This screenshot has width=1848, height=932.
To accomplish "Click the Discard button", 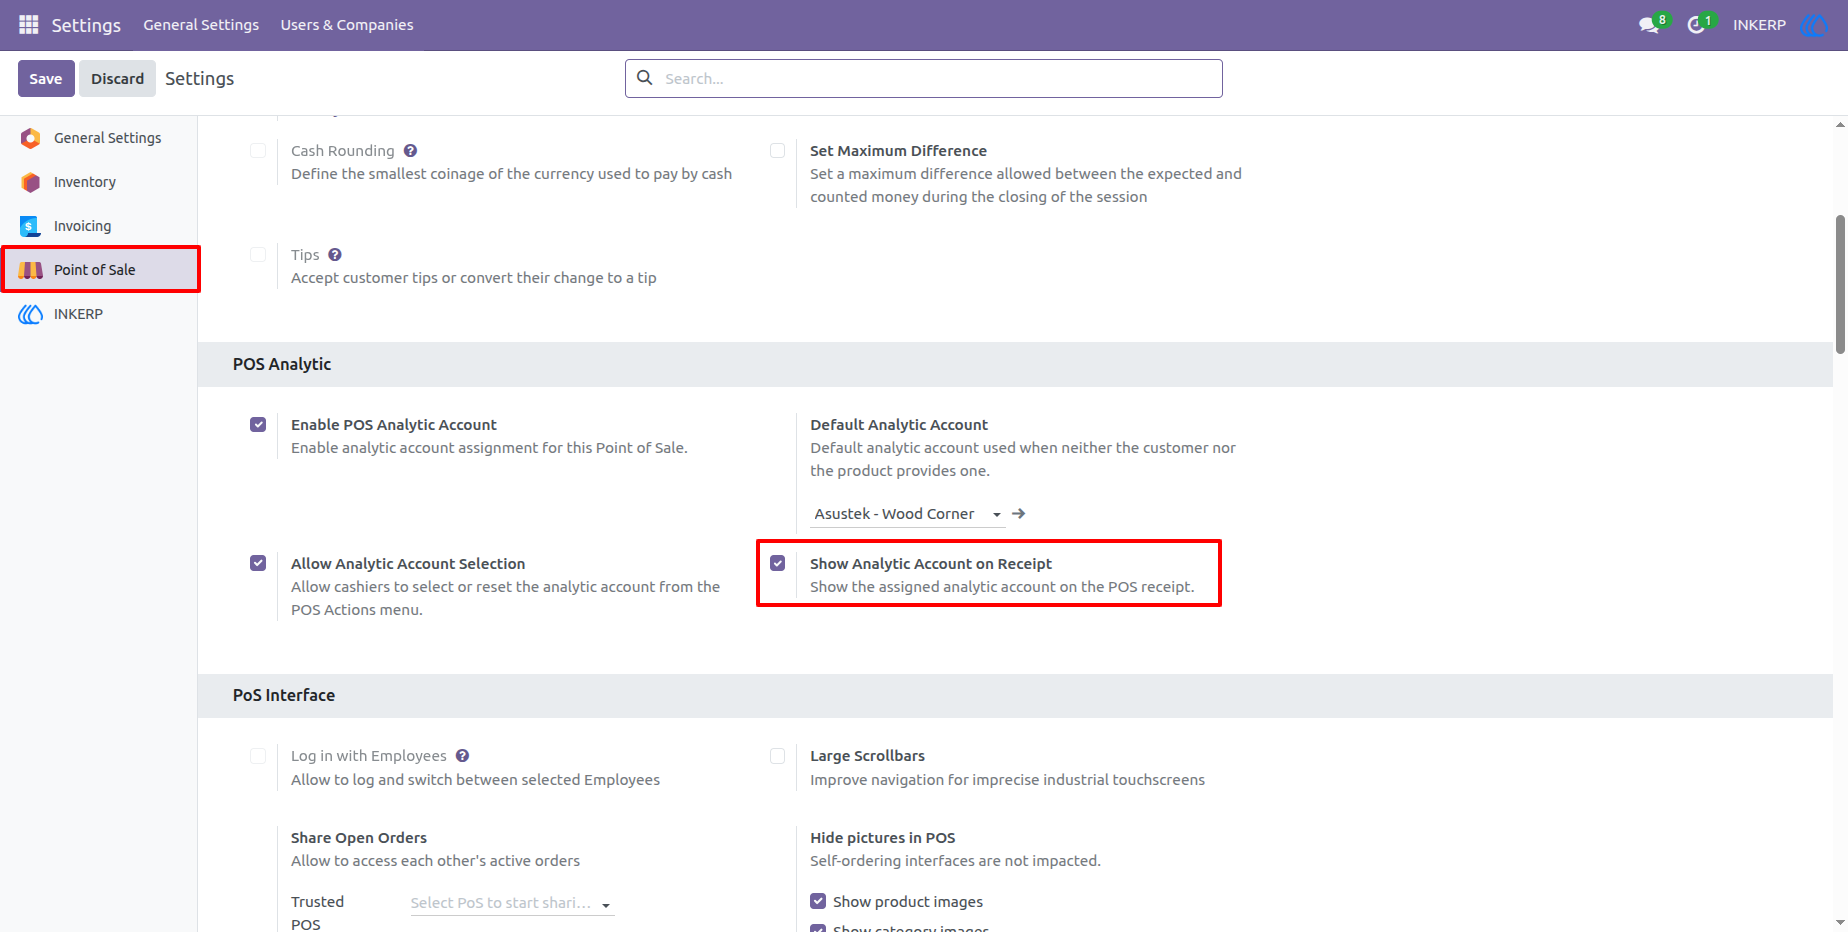I will [x=118, y=79].
